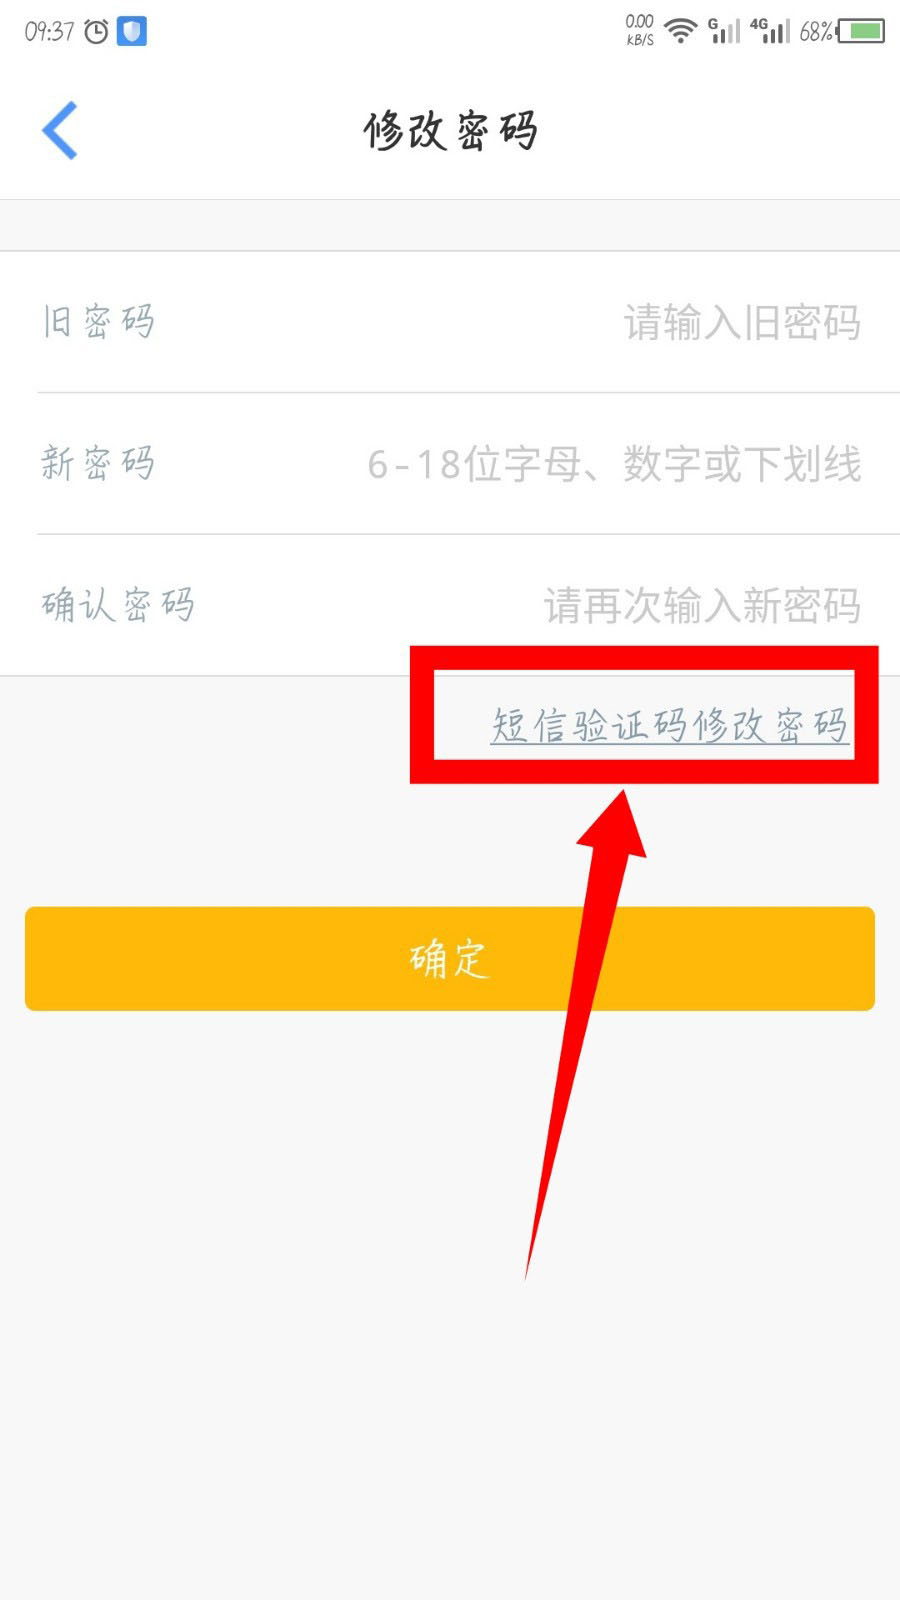Tap the 68% battery percentage text
The height and width of the screenshot is (1600, 900).
[x=816, y=32]
